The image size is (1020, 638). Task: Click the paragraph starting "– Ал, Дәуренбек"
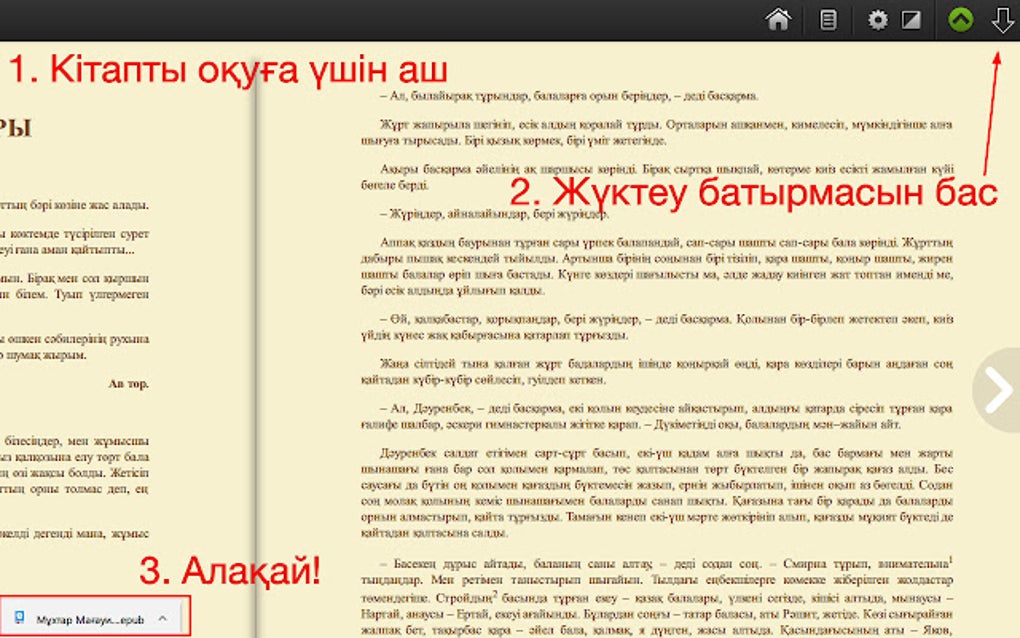(x=657, y=416)
